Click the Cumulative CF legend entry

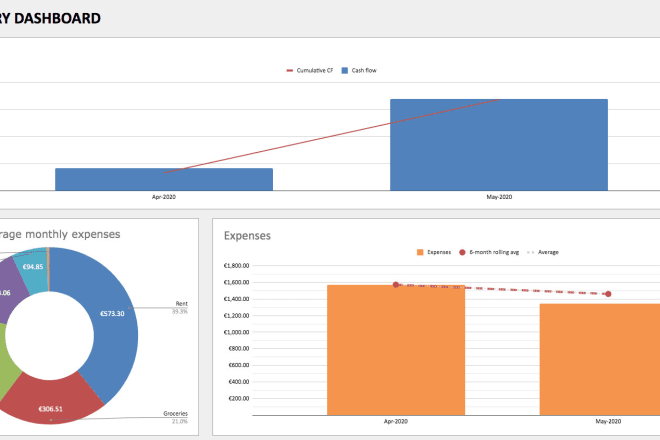tap(310, 70)
